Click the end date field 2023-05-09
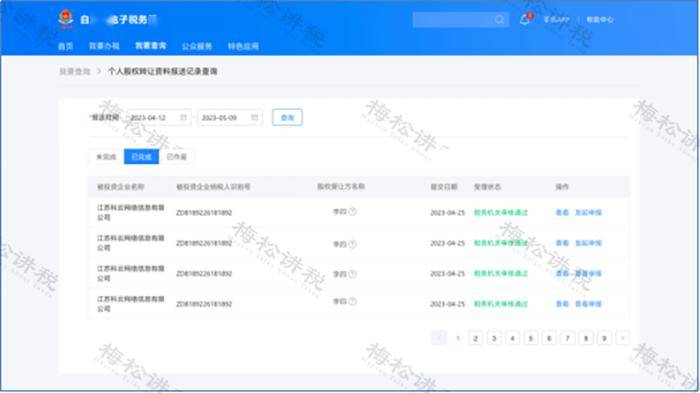700x393 pixels. pyautogui.click(x=229, y=117)
